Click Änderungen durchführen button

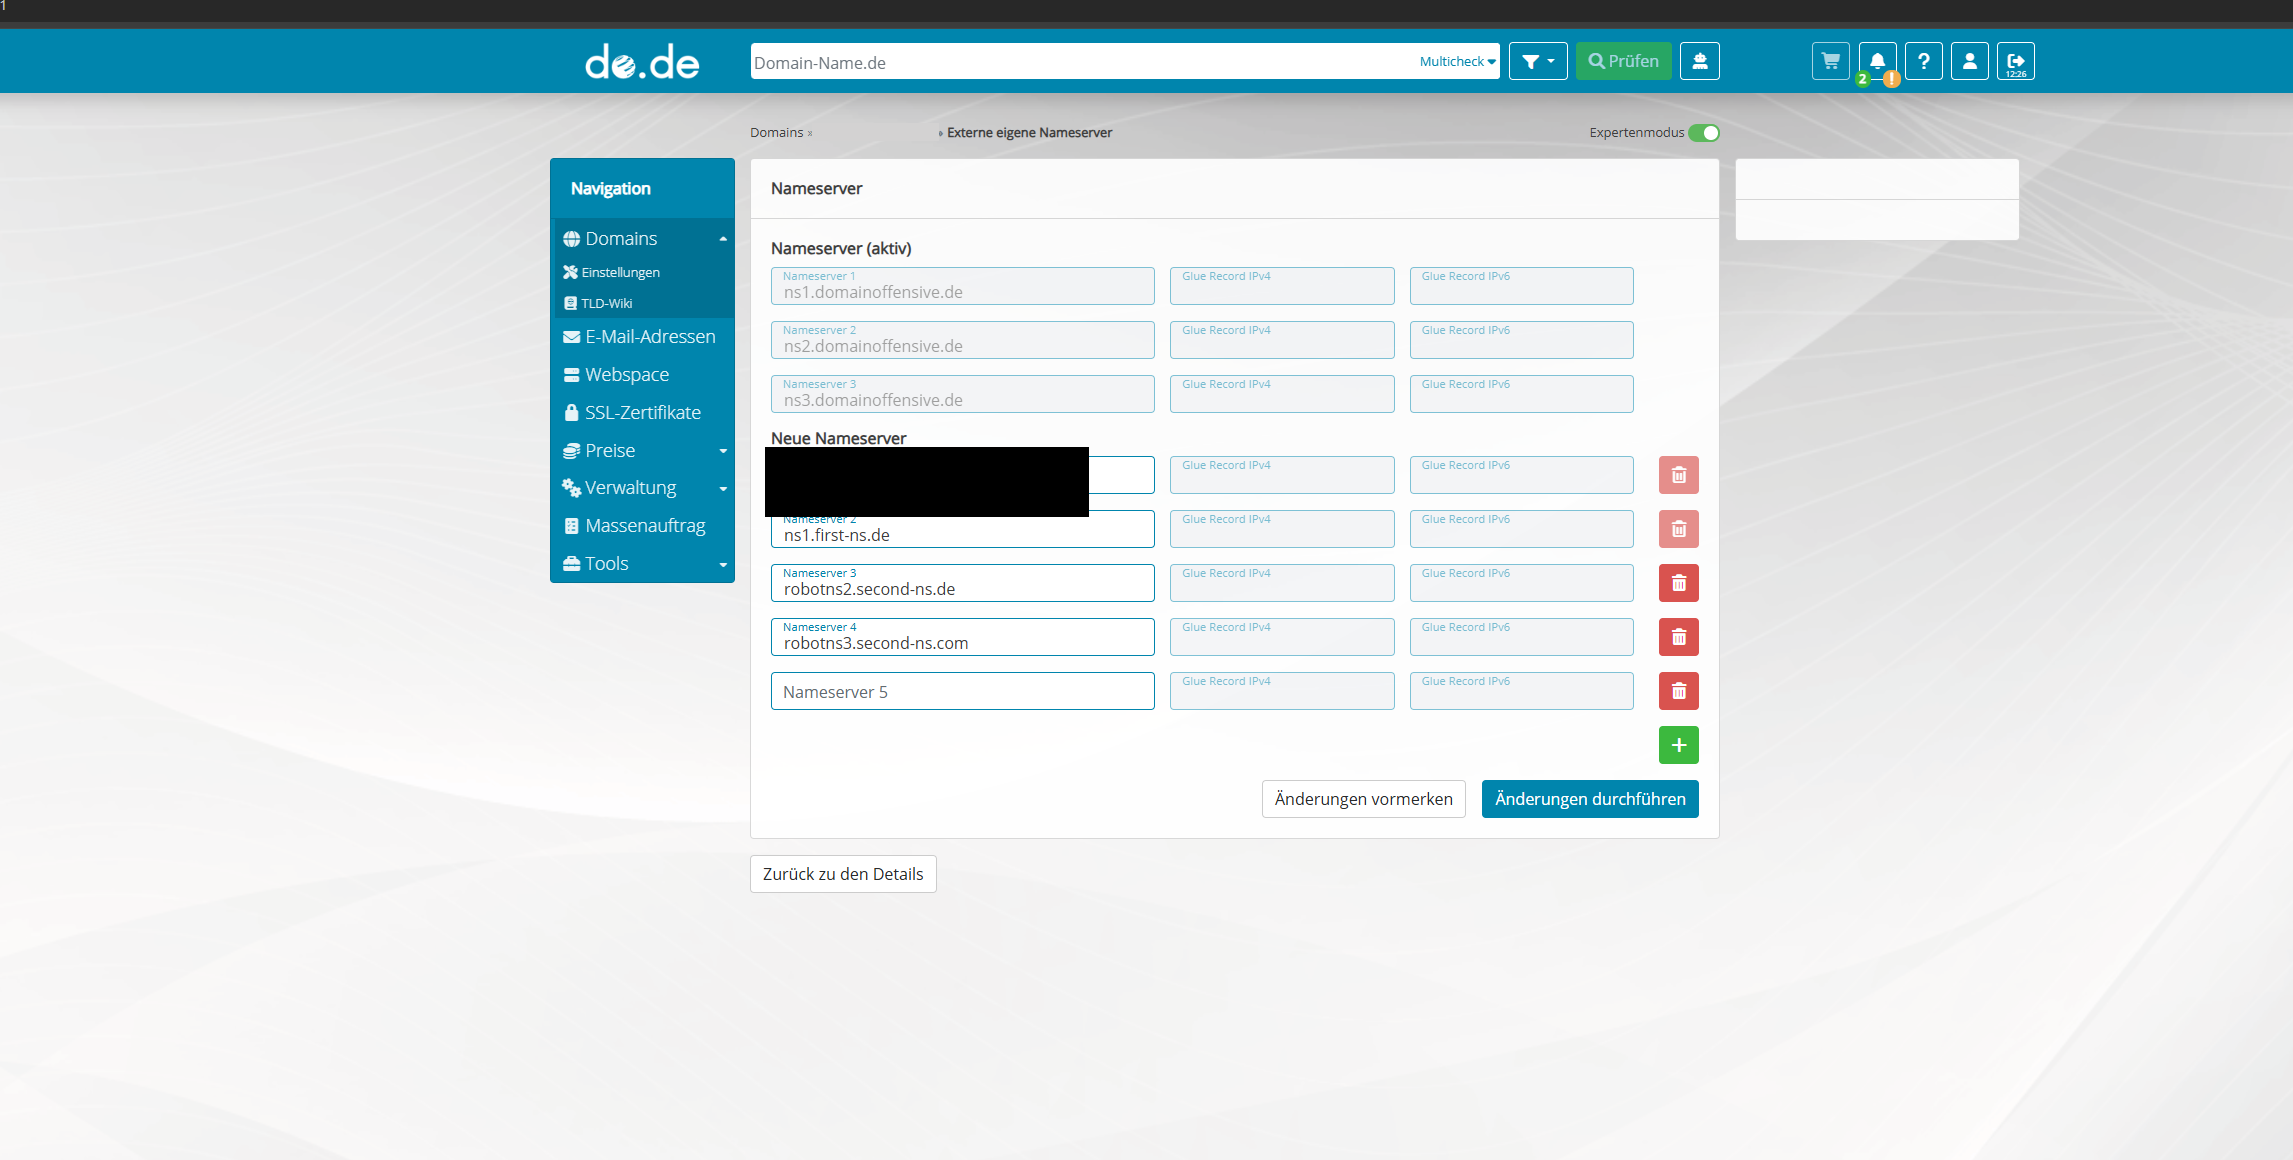coord(1590,799)
